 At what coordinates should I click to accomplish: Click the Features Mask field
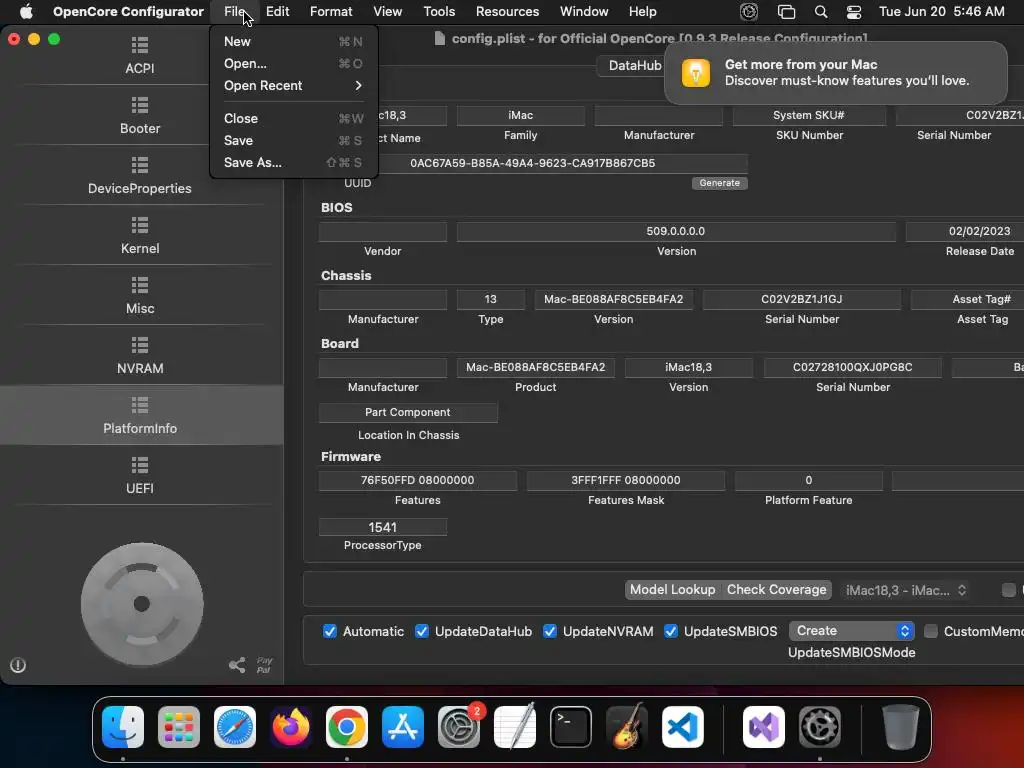(626, 480)
